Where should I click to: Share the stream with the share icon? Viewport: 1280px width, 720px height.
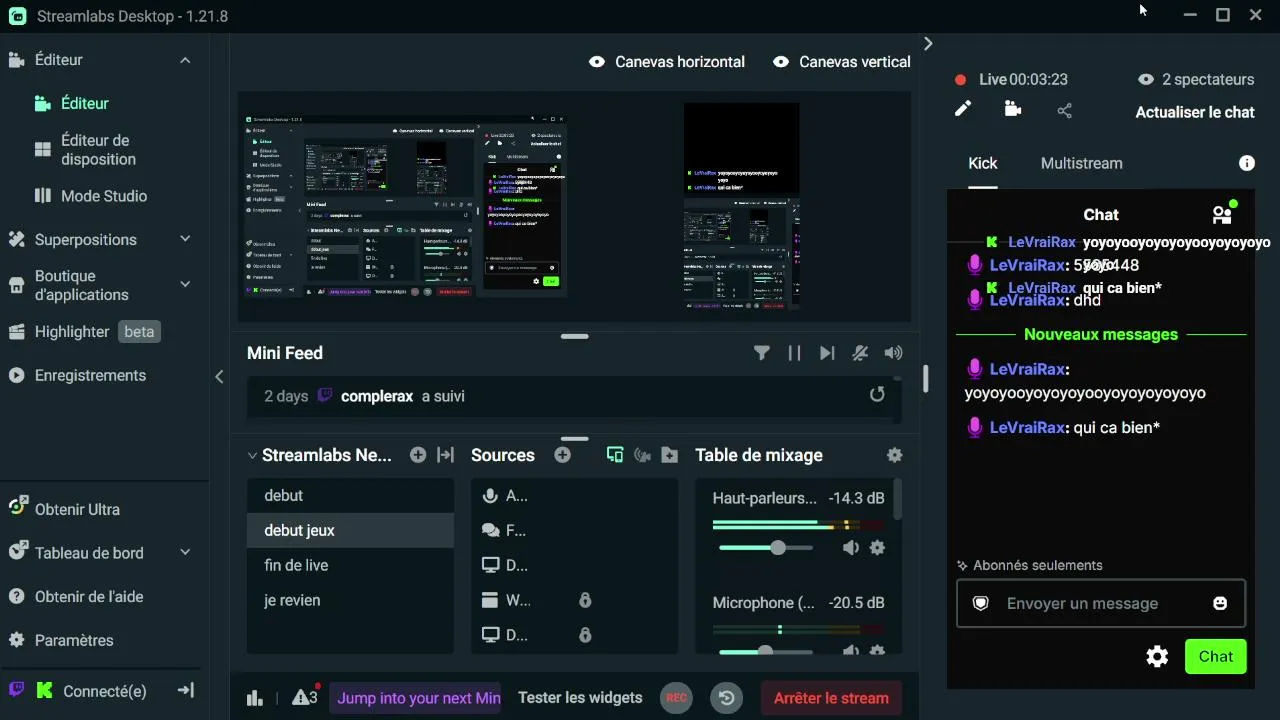pyautogui.click(x=1064, y=110)
